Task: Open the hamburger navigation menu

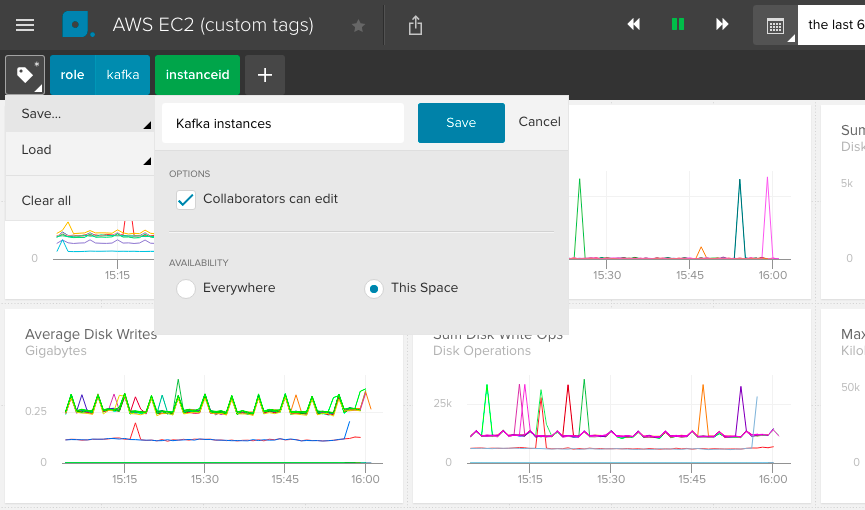Action: point(25,25)
